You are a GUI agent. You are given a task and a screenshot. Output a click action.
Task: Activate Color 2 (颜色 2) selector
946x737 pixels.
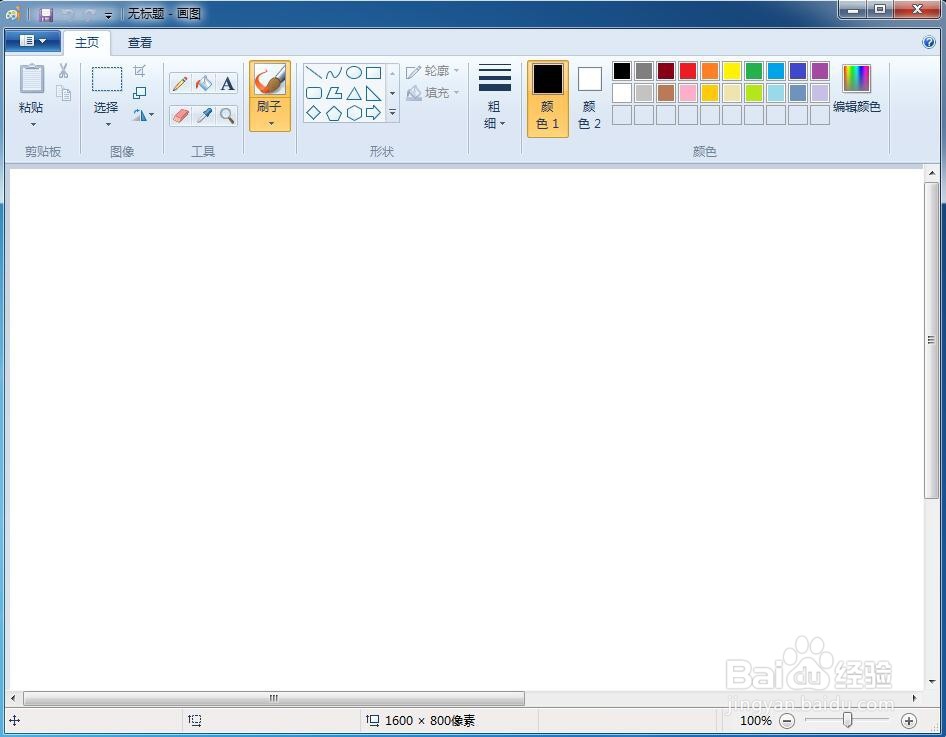click(589, 99)
